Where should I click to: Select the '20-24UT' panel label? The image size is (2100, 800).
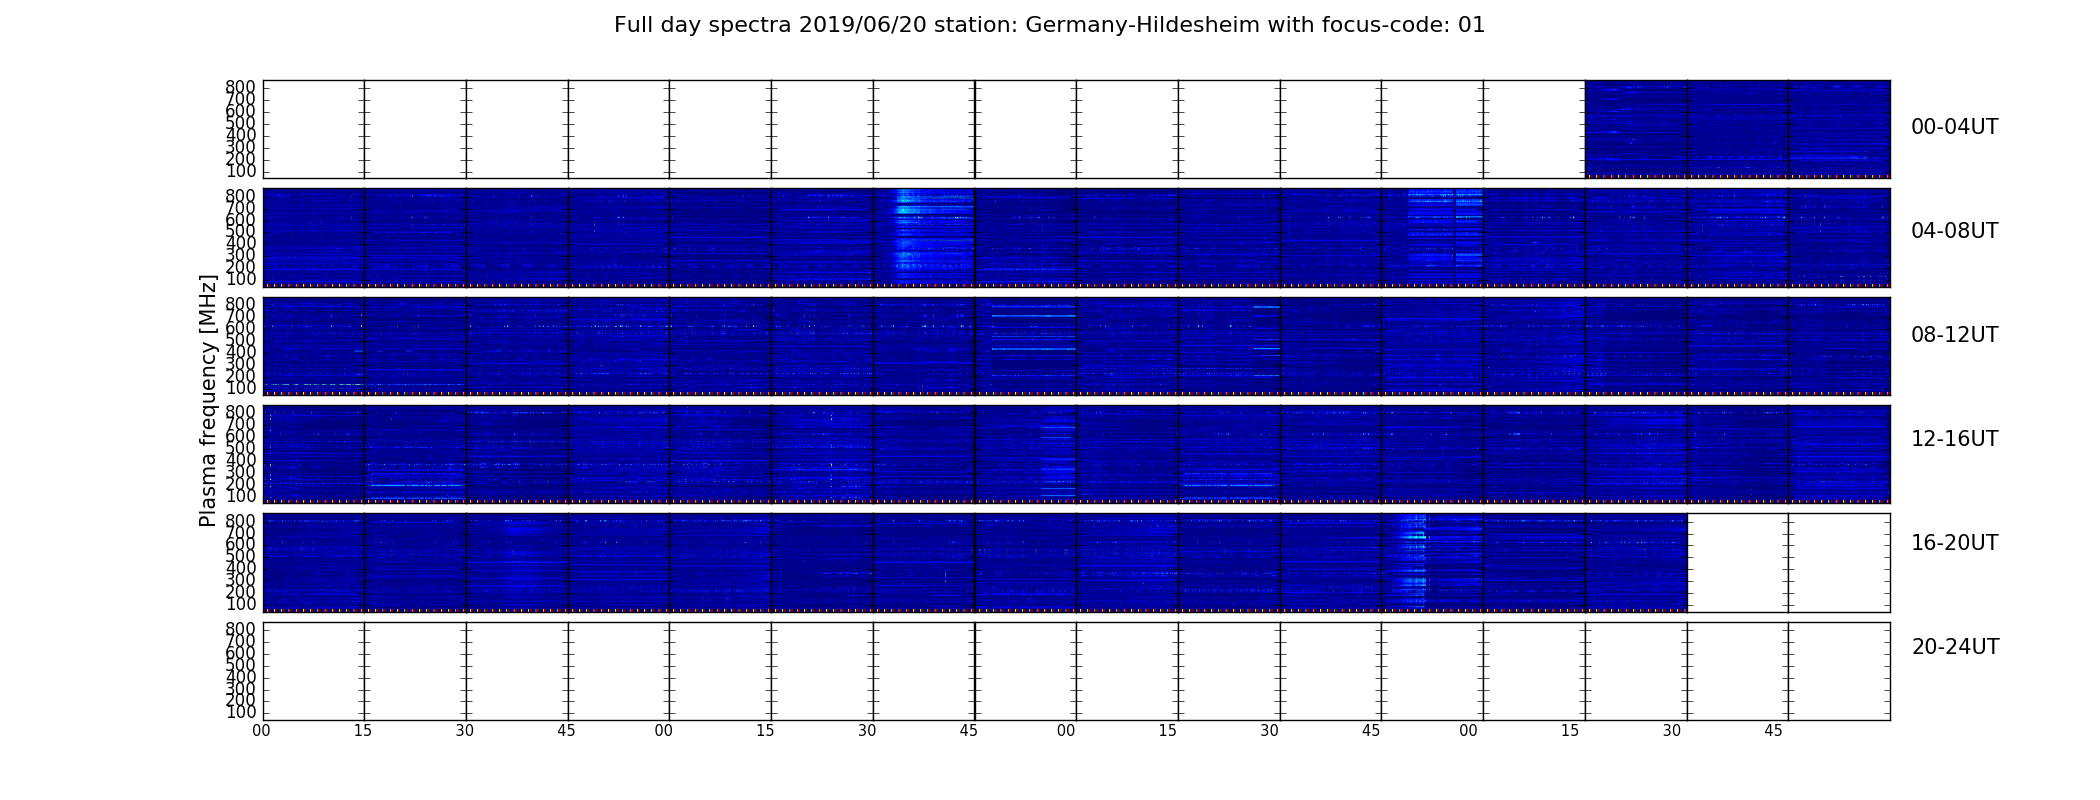click(1954, 647)
